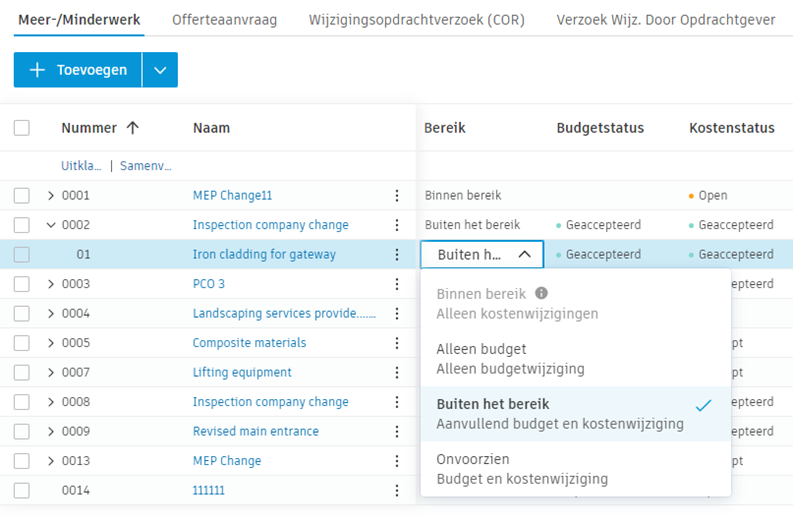Collapse the expanded row 0002

pos(50,225)
